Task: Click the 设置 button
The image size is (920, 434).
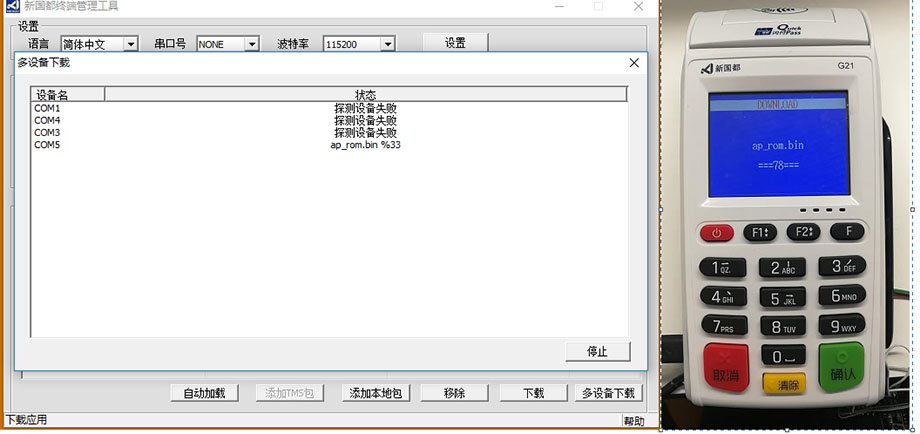Action: (455, 43)
